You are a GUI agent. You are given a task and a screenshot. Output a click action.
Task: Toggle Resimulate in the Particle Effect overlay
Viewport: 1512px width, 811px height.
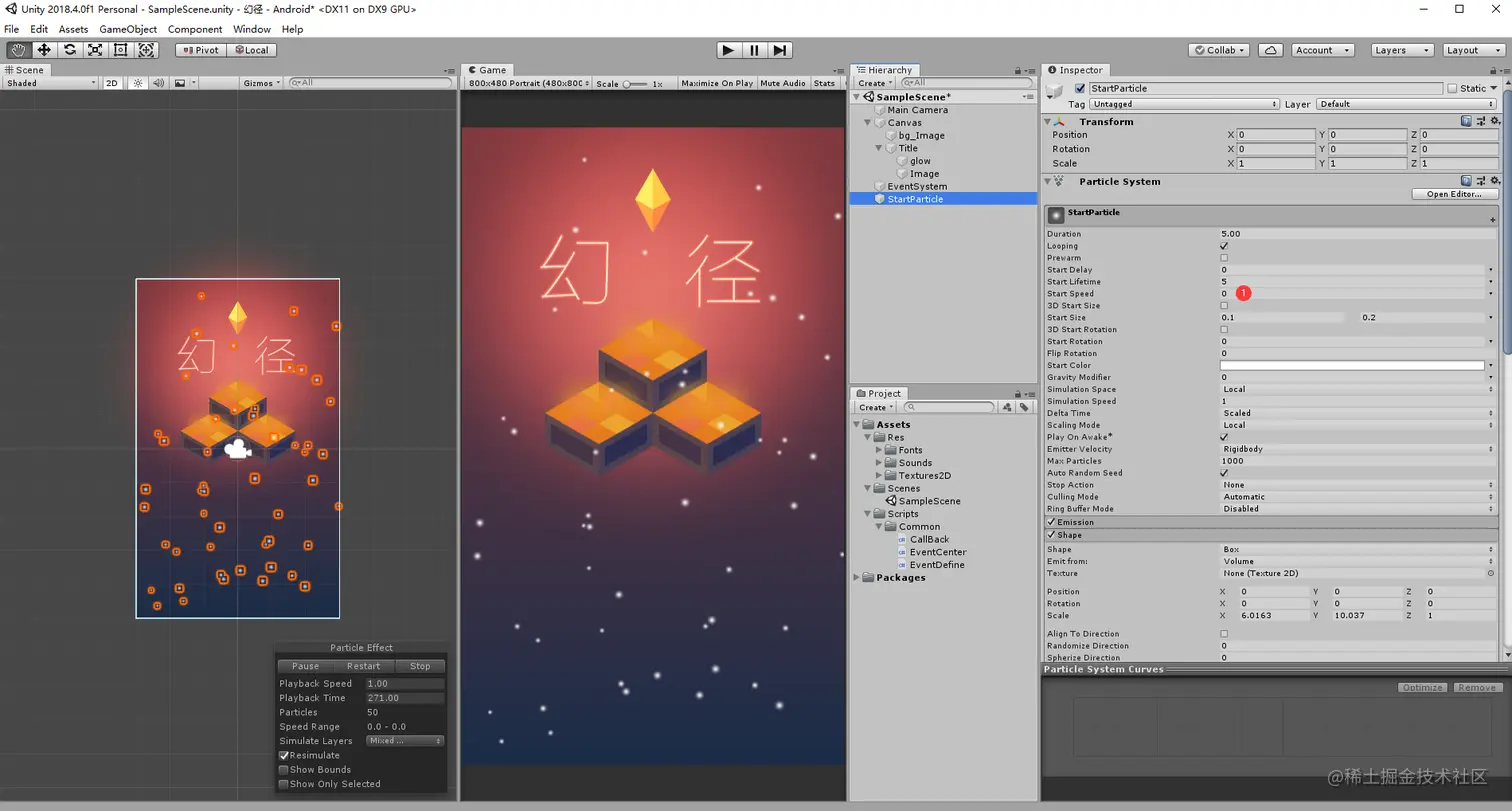[284, 756]
